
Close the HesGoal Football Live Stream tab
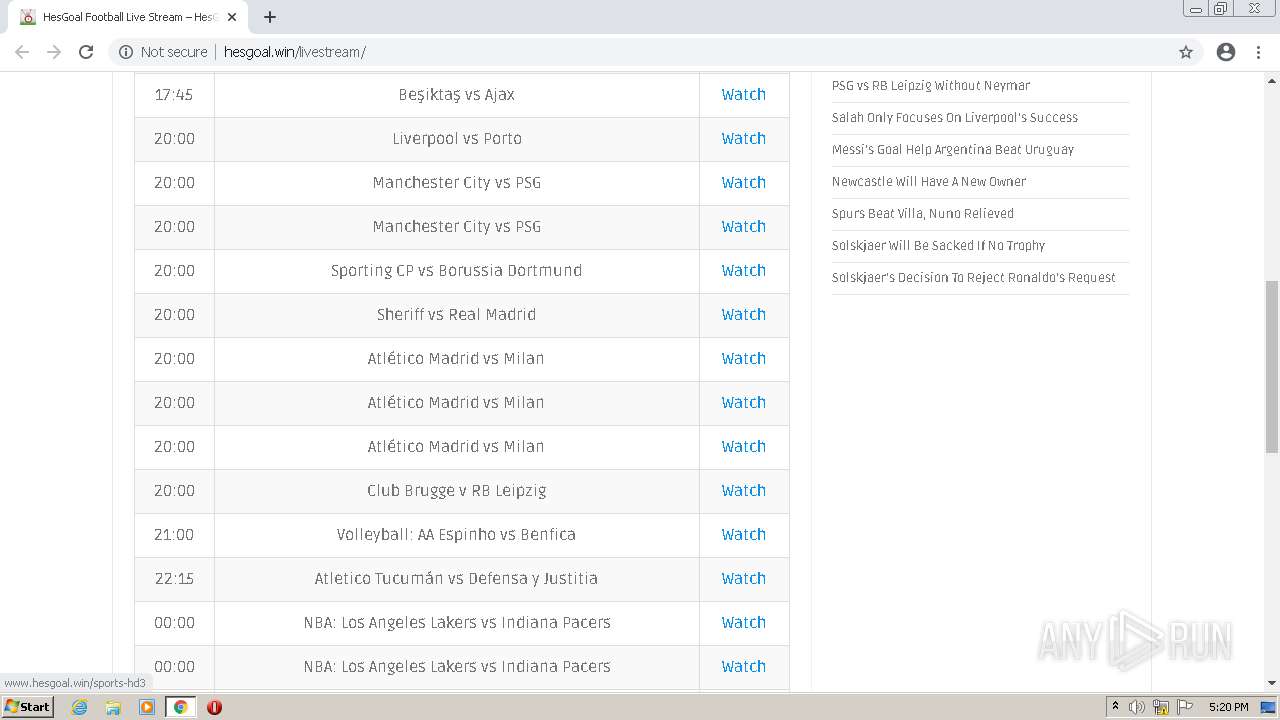[232, 17]
